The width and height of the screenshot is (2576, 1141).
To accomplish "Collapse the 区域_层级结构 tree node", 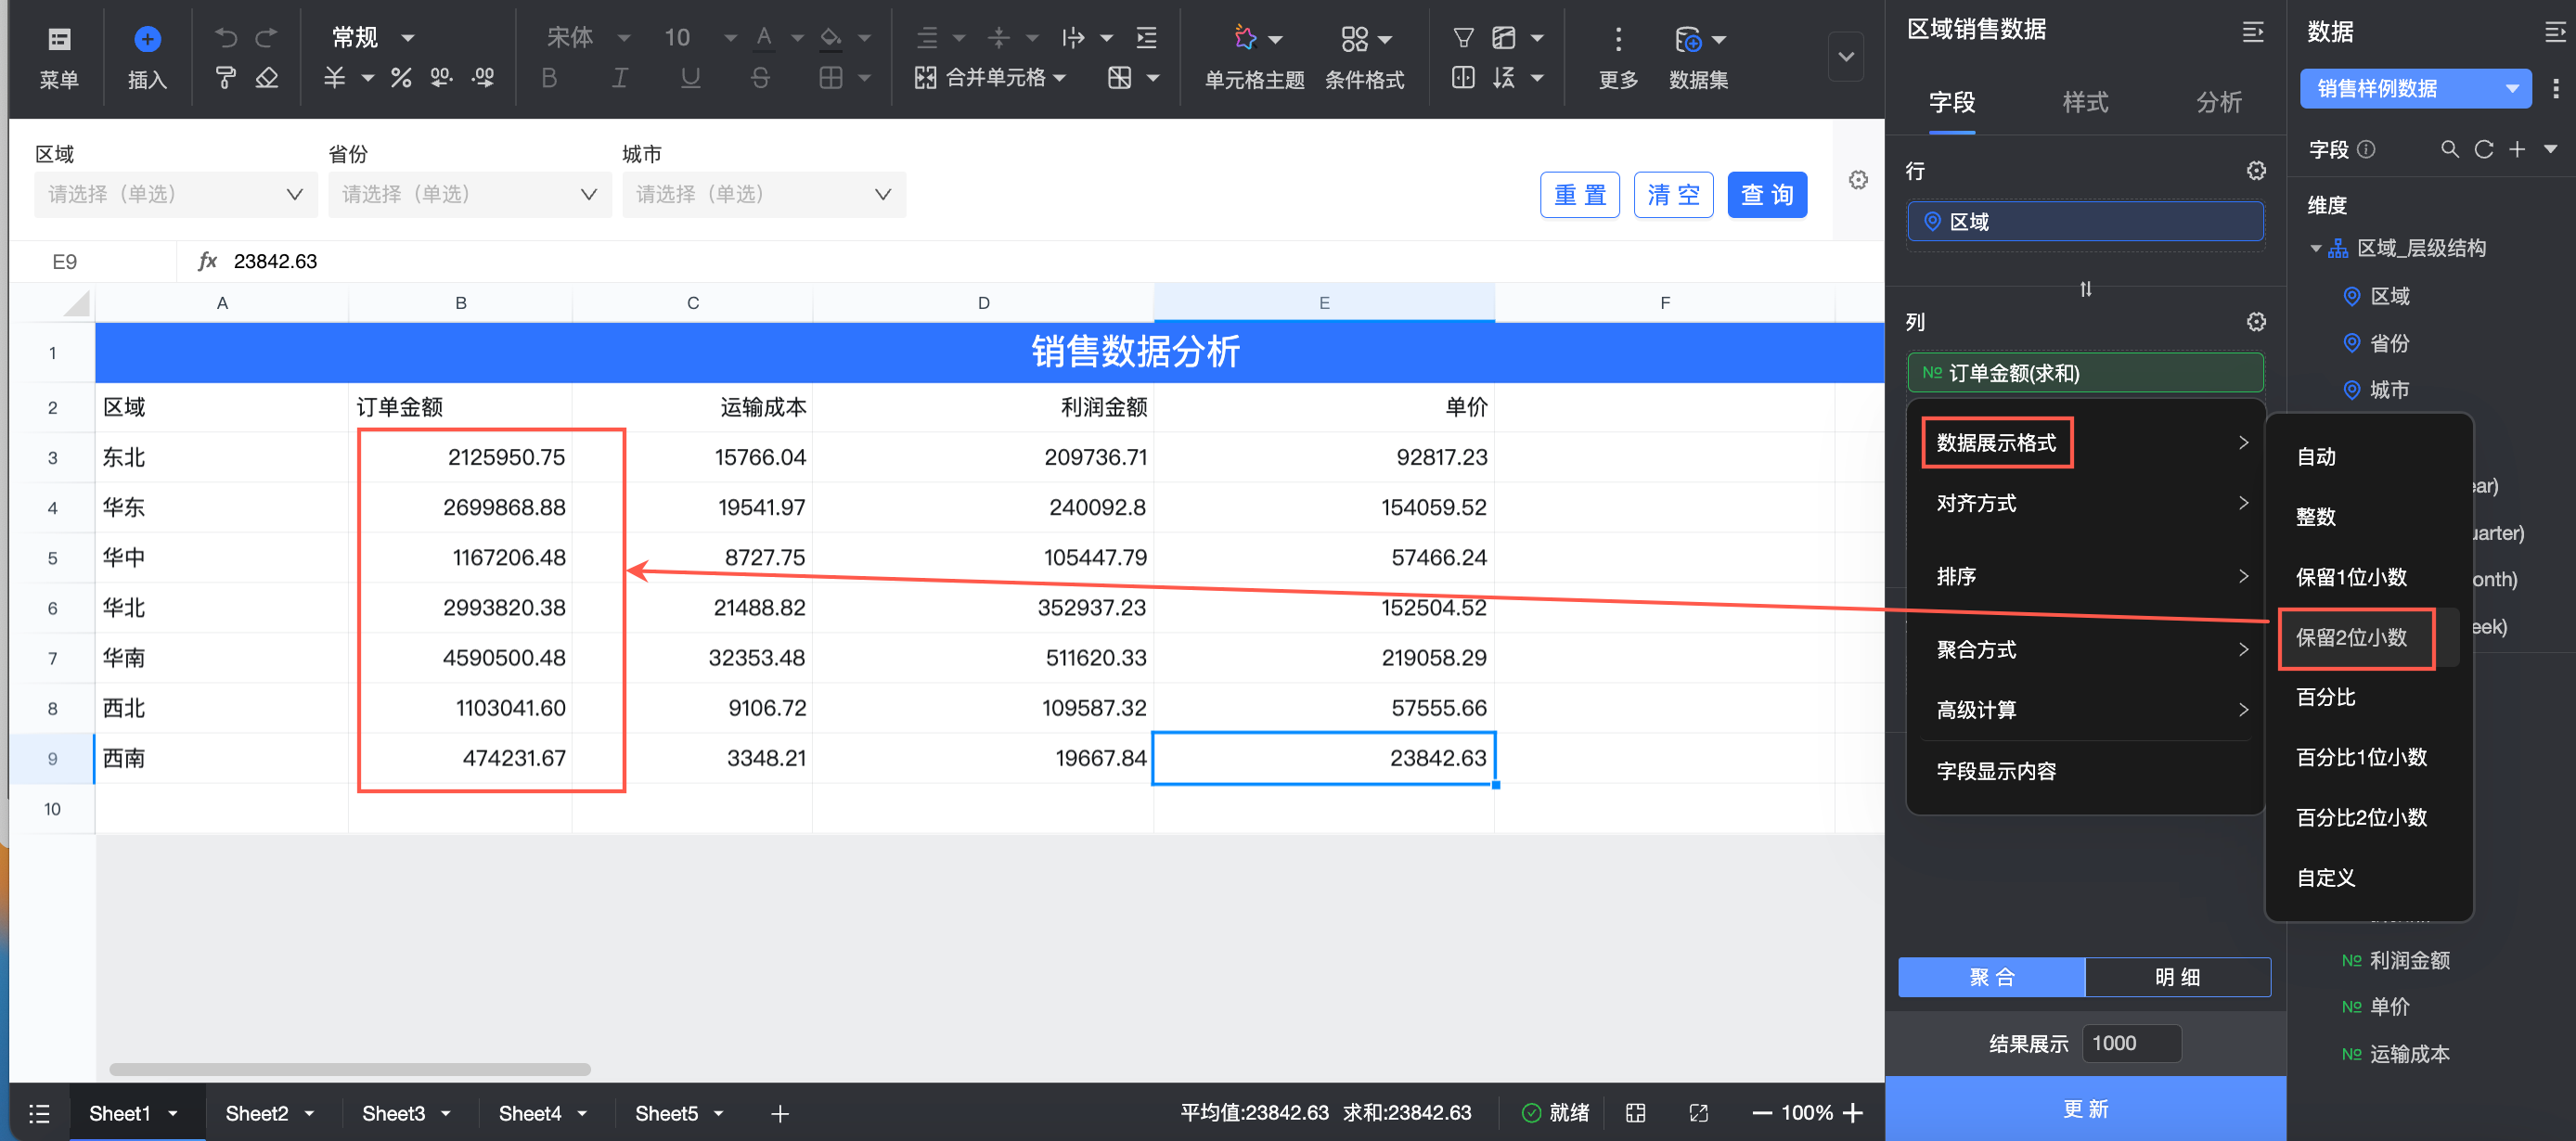I will pos(2316,248).
